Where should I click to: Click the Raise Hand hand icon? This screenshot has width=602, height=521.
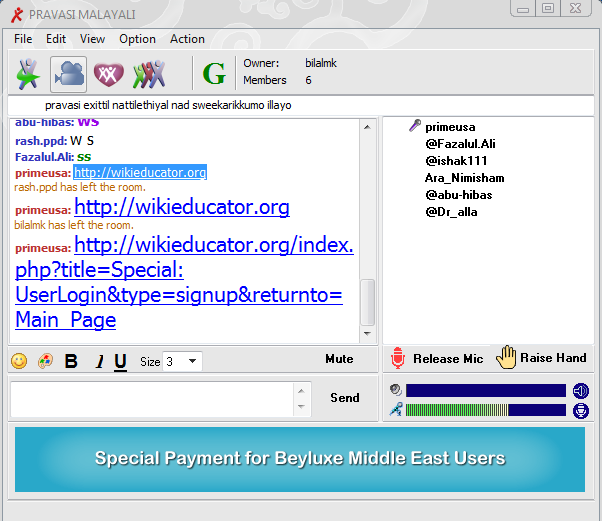[506, 357]
